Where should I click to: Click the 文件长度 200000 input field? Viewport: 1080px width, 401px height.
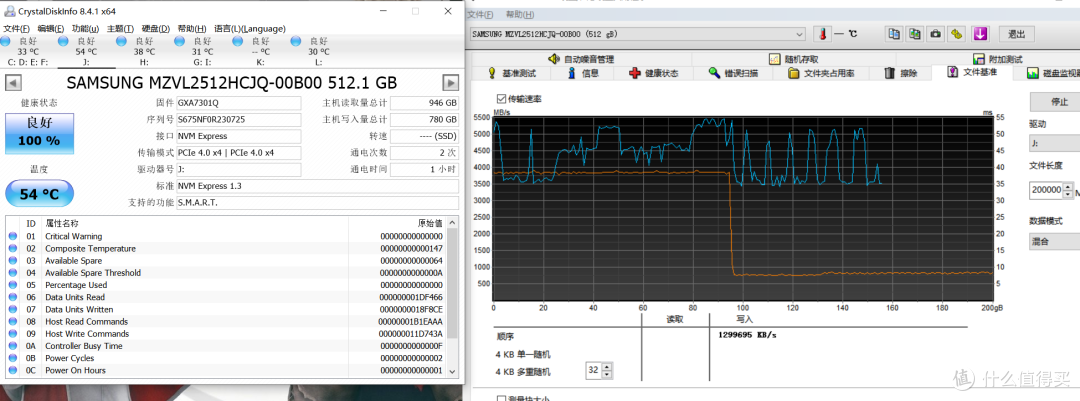[x=1046, y=191]
